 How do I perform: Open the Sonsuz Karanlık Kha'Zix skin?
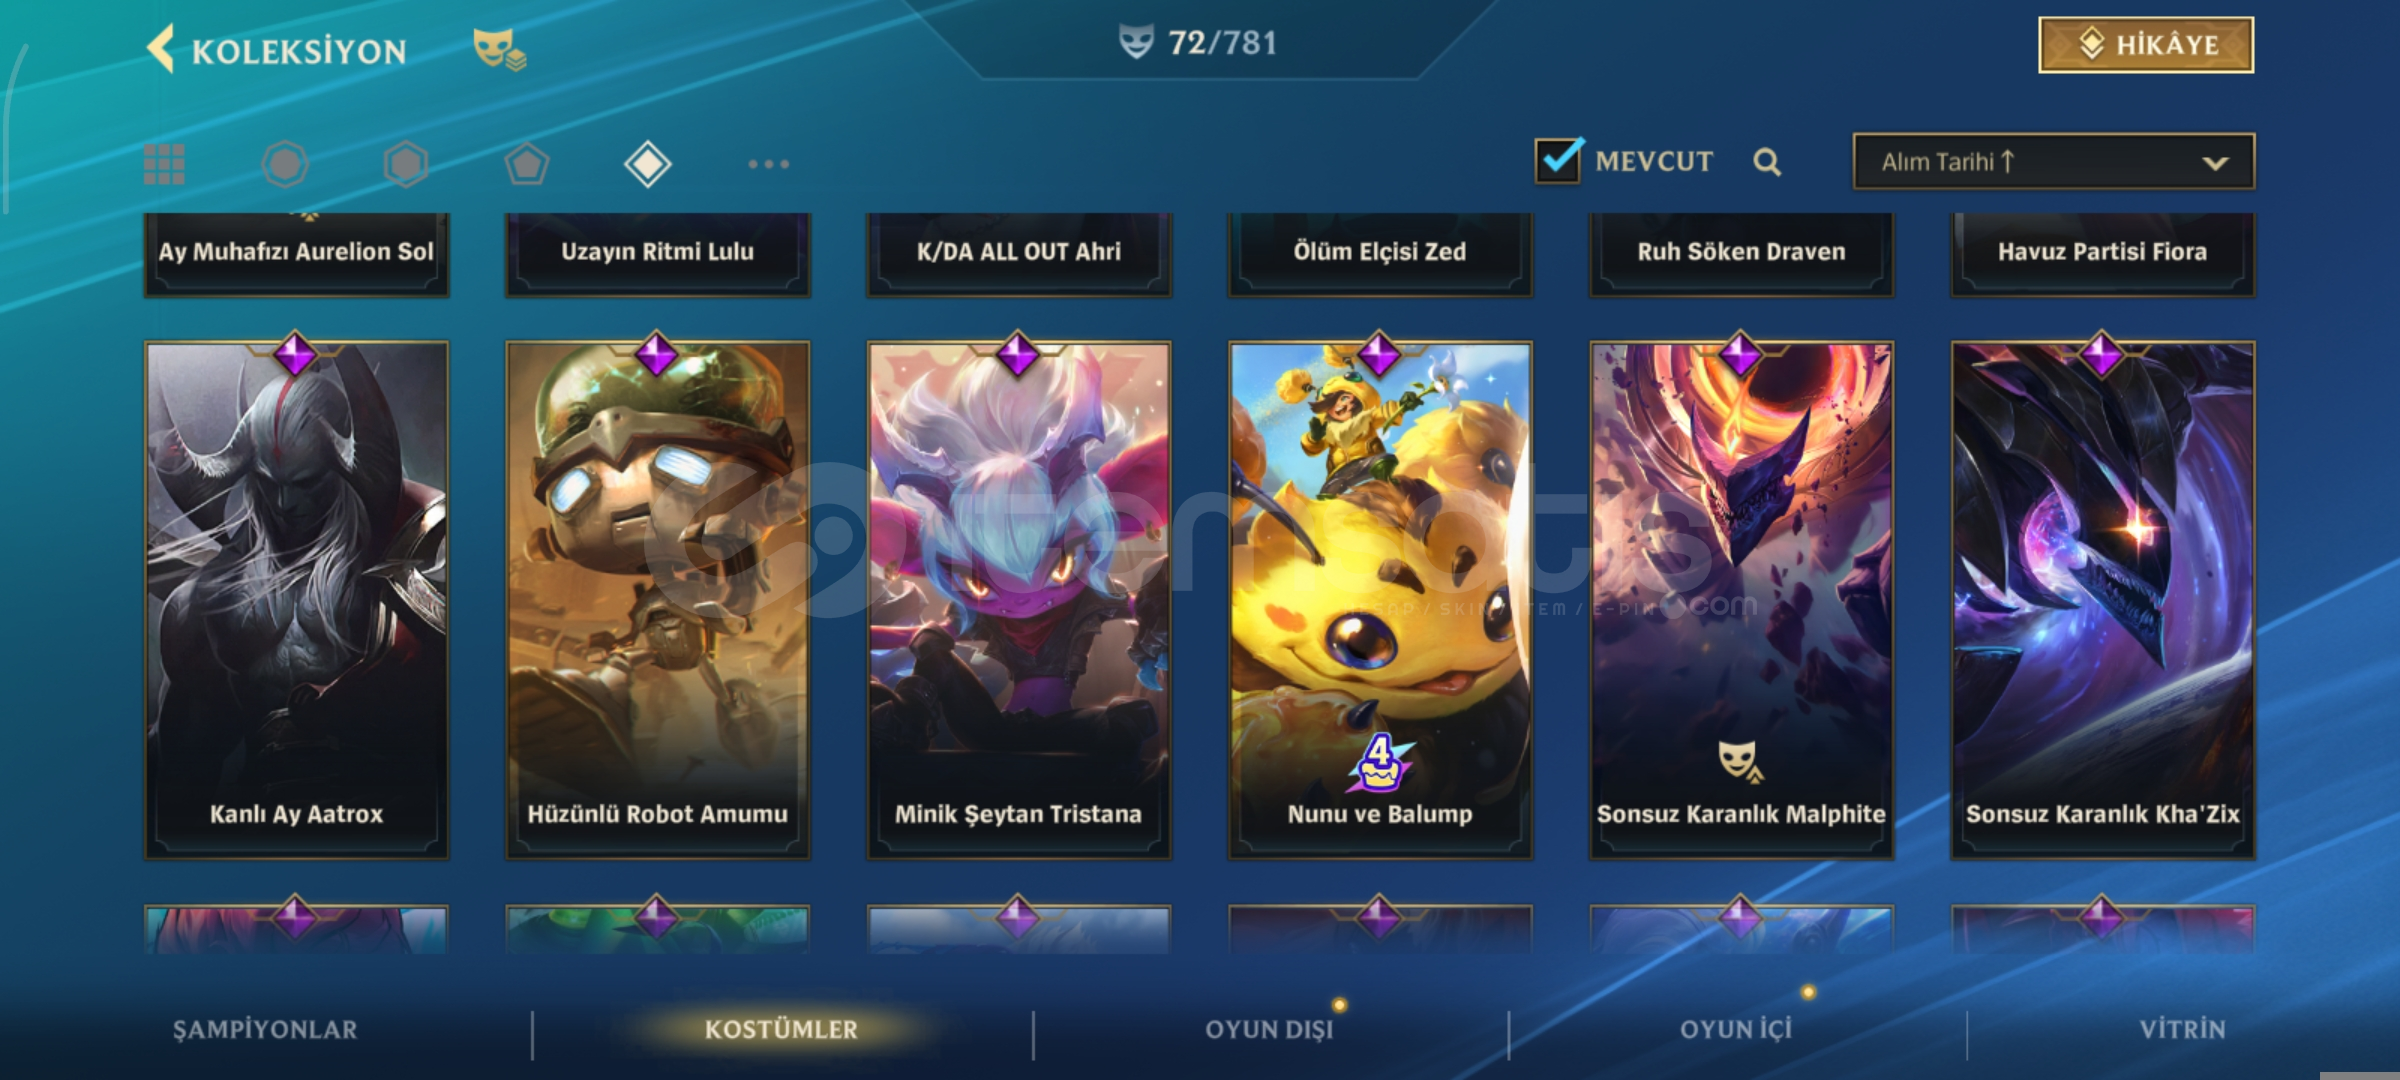pyautogui.click(x=2103, y=600)
